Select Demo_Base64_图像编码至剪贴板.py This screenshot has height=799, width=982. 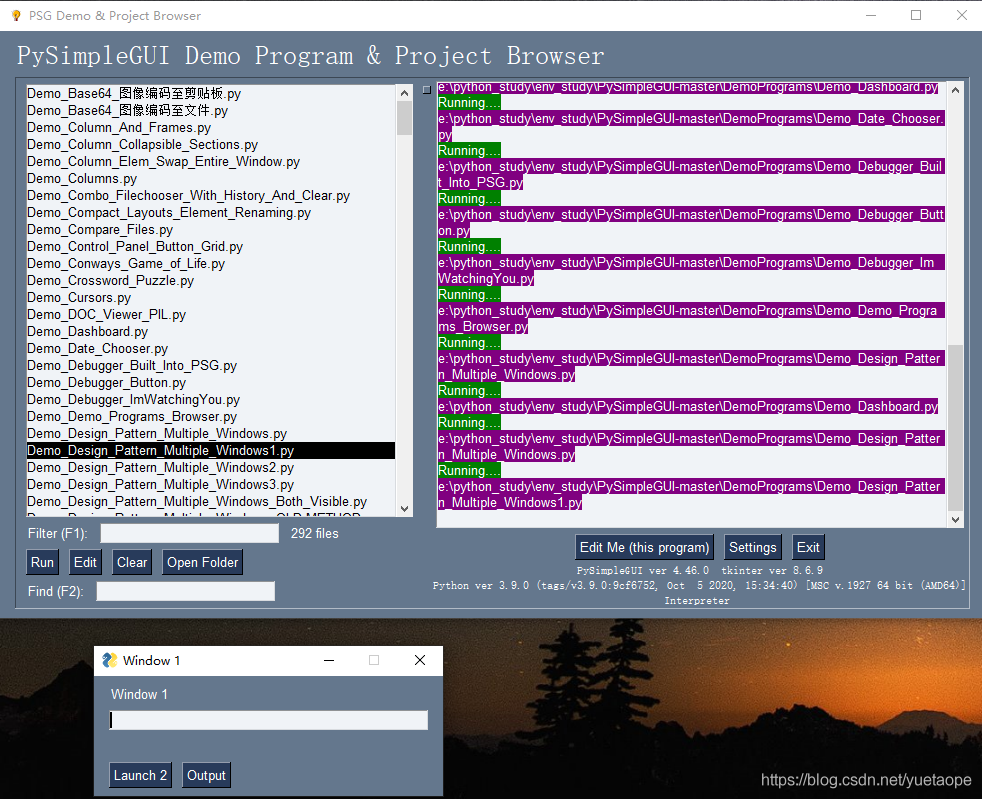pos(211,93)
